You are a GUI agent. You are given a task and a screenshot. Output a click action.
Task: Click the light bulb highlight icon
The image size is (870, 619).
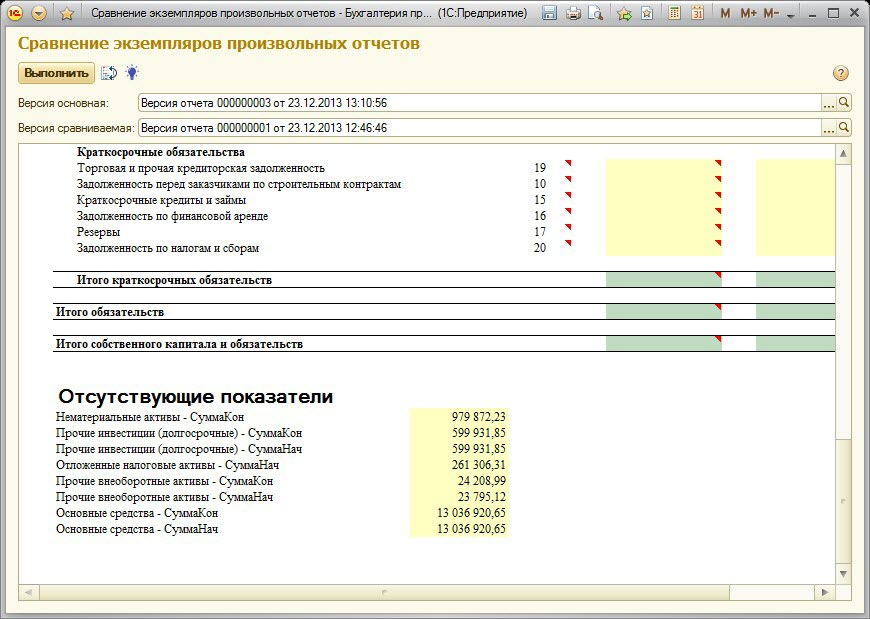[131, 73]
